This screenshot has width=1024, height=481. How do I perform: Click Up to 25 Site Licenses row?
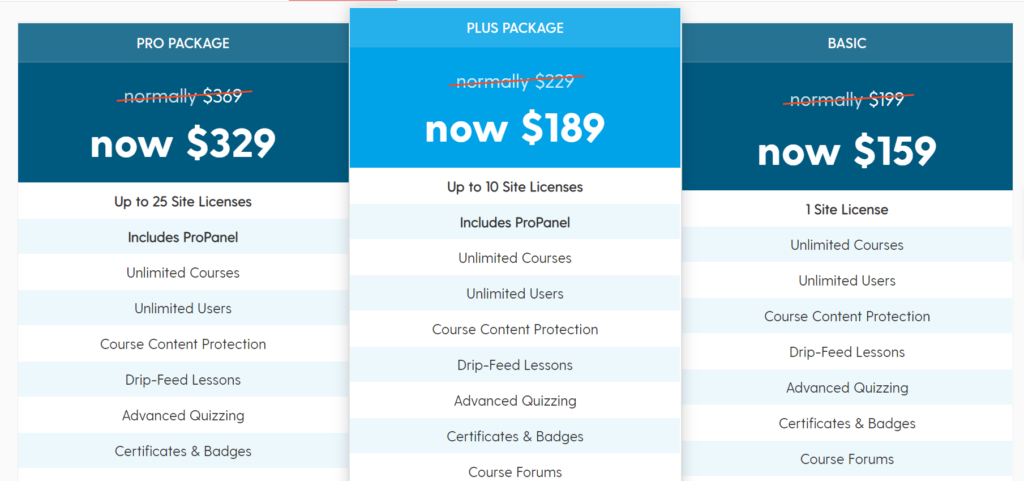pyautogui.click(x=183, y=202)
